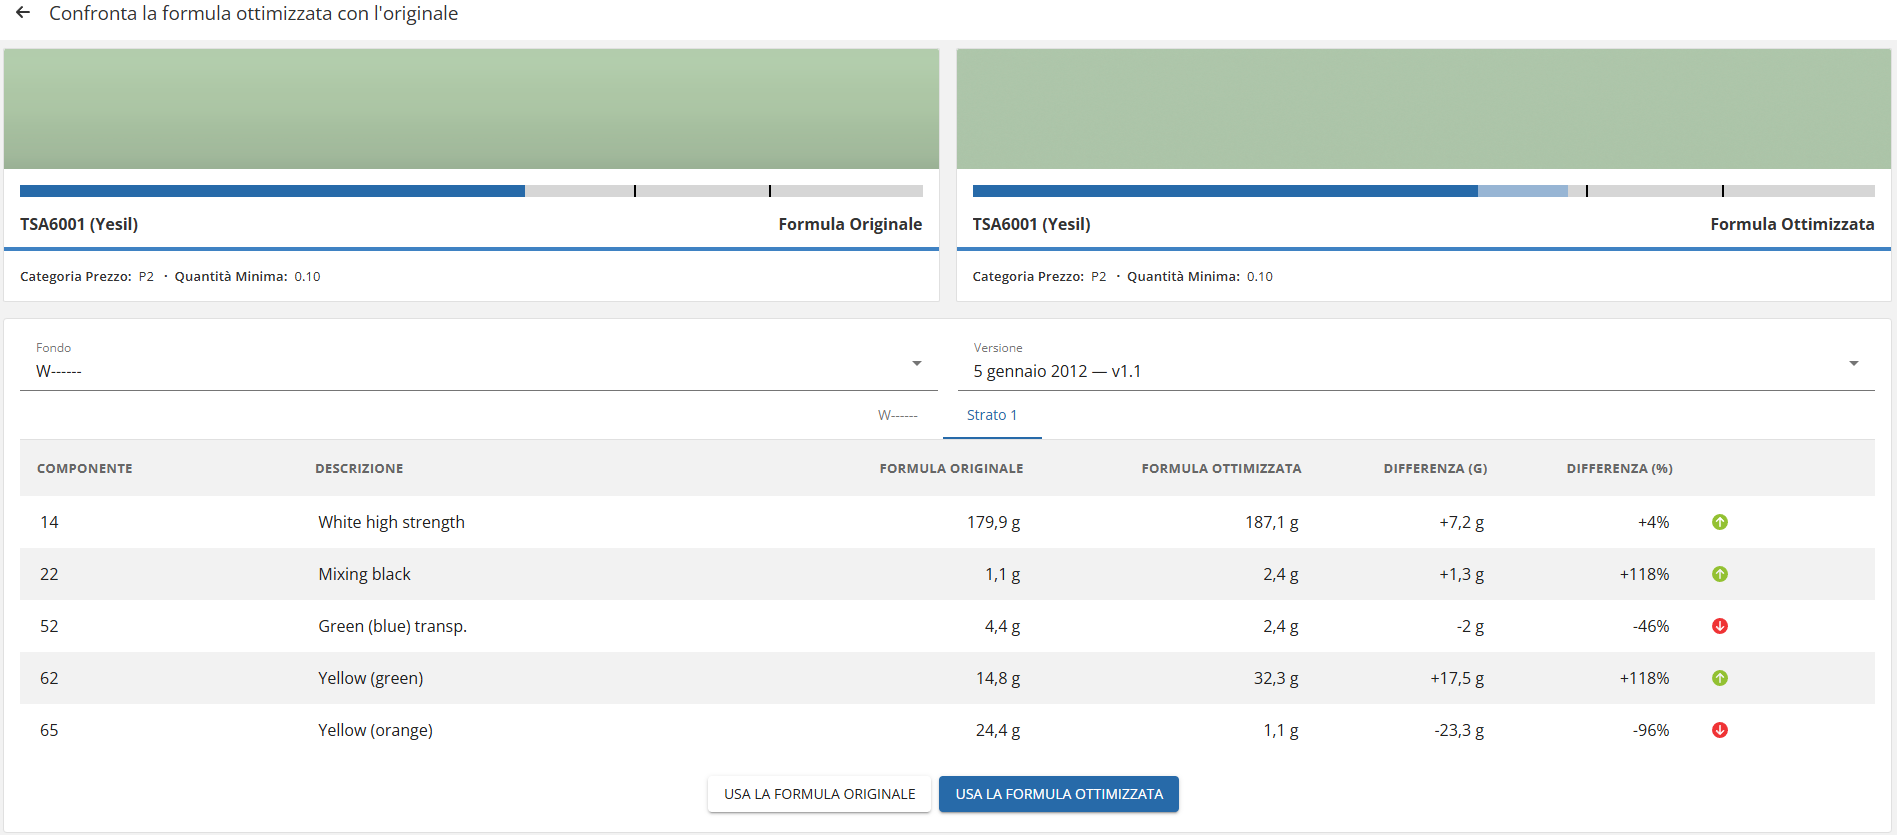This screenshot has width=1897, height=835.
Task: Click the optimized formula progress bar
Action: [x=1424, y=191]
